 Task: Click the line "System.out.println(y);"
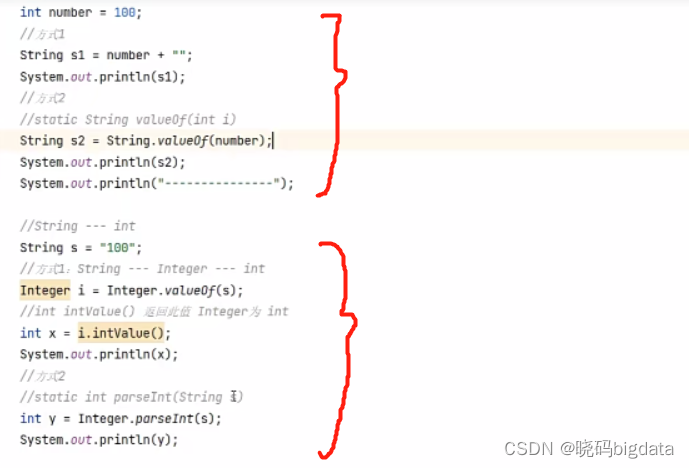pyautogui.click(x=99, y=439)
